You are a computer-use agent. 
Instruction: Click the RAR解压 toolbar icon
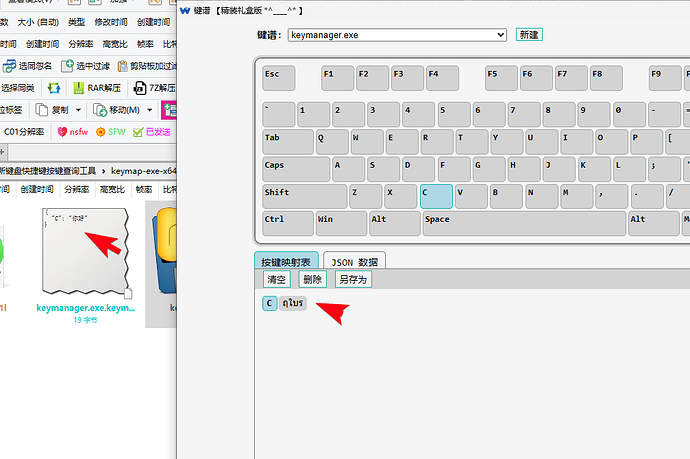point(79,87)
